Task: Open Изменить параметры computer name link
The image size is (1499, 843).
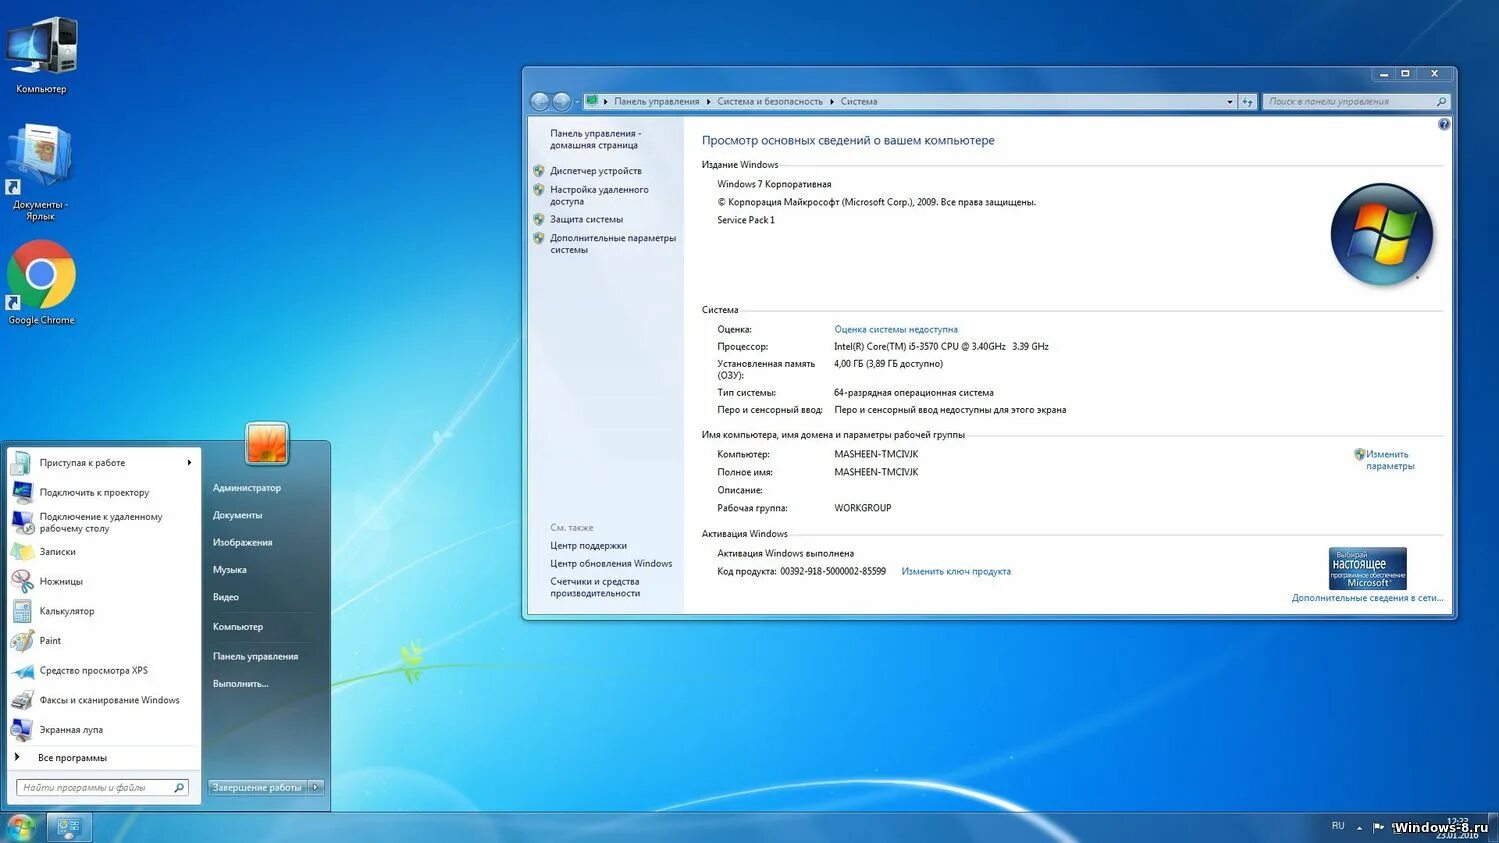Action: (x=1387, y=460)
